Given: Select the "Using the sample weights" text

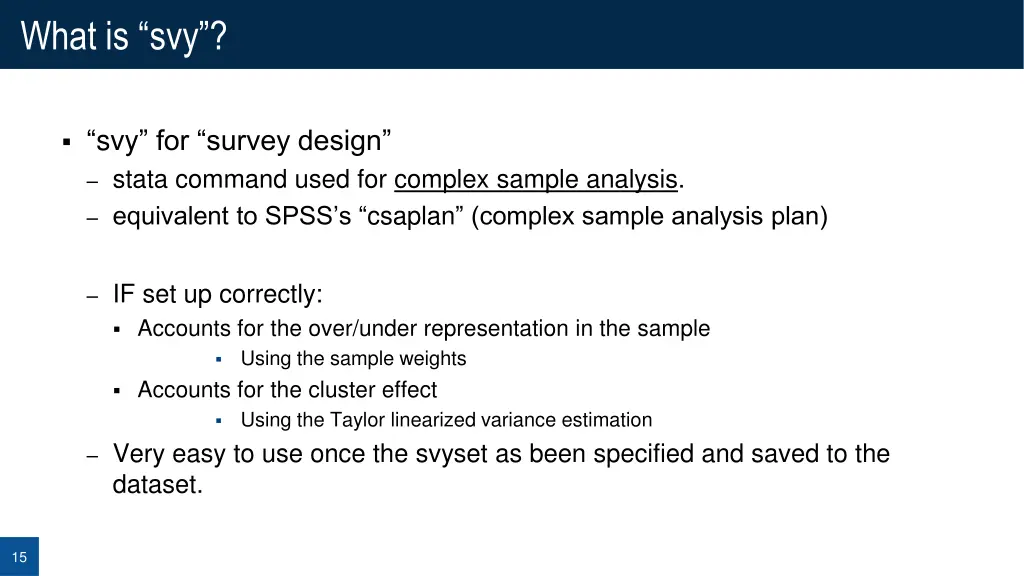Looking at the screenshot, I should tap(353, 359).
